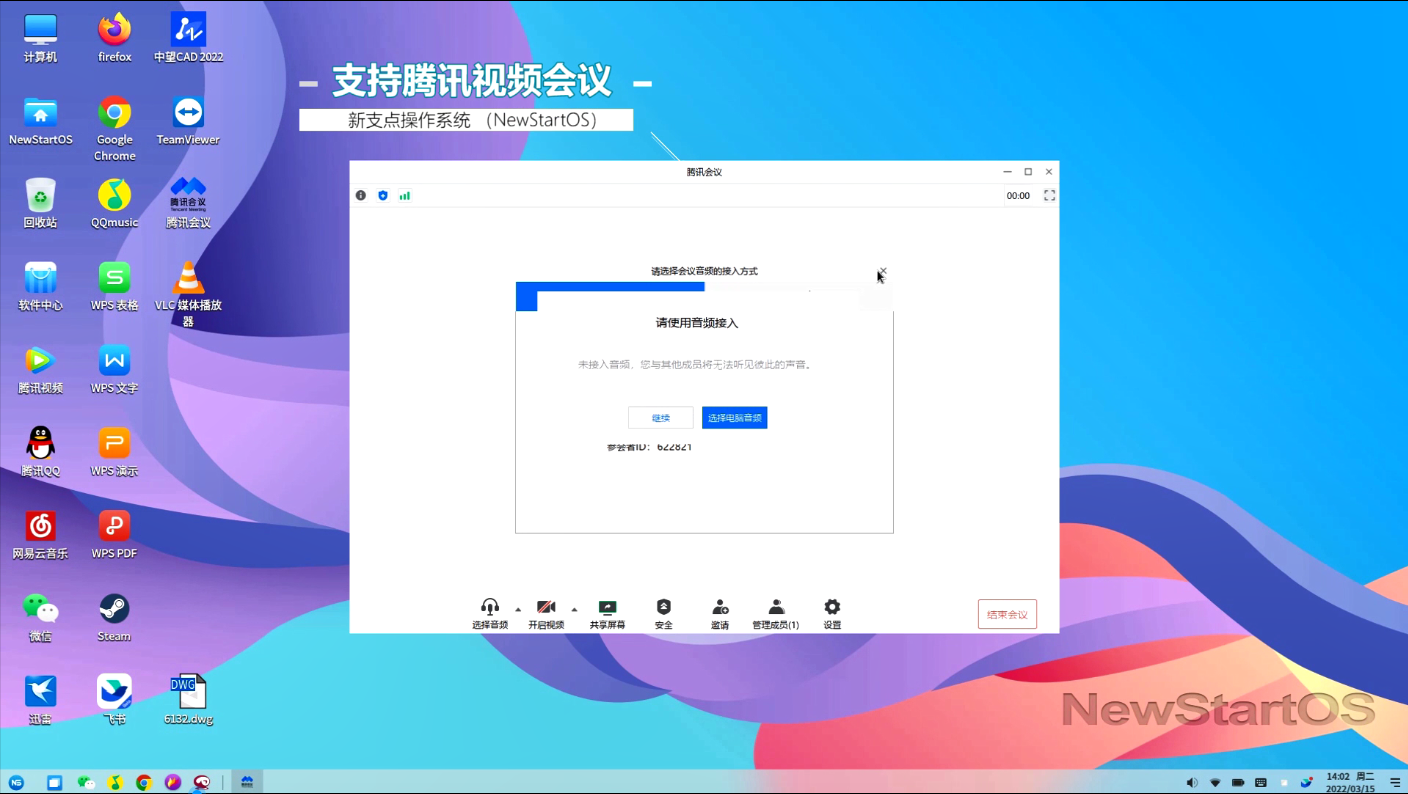Click the NetEase Music taskbar icon
The image size is (1408, 794).
click(202, 782)
